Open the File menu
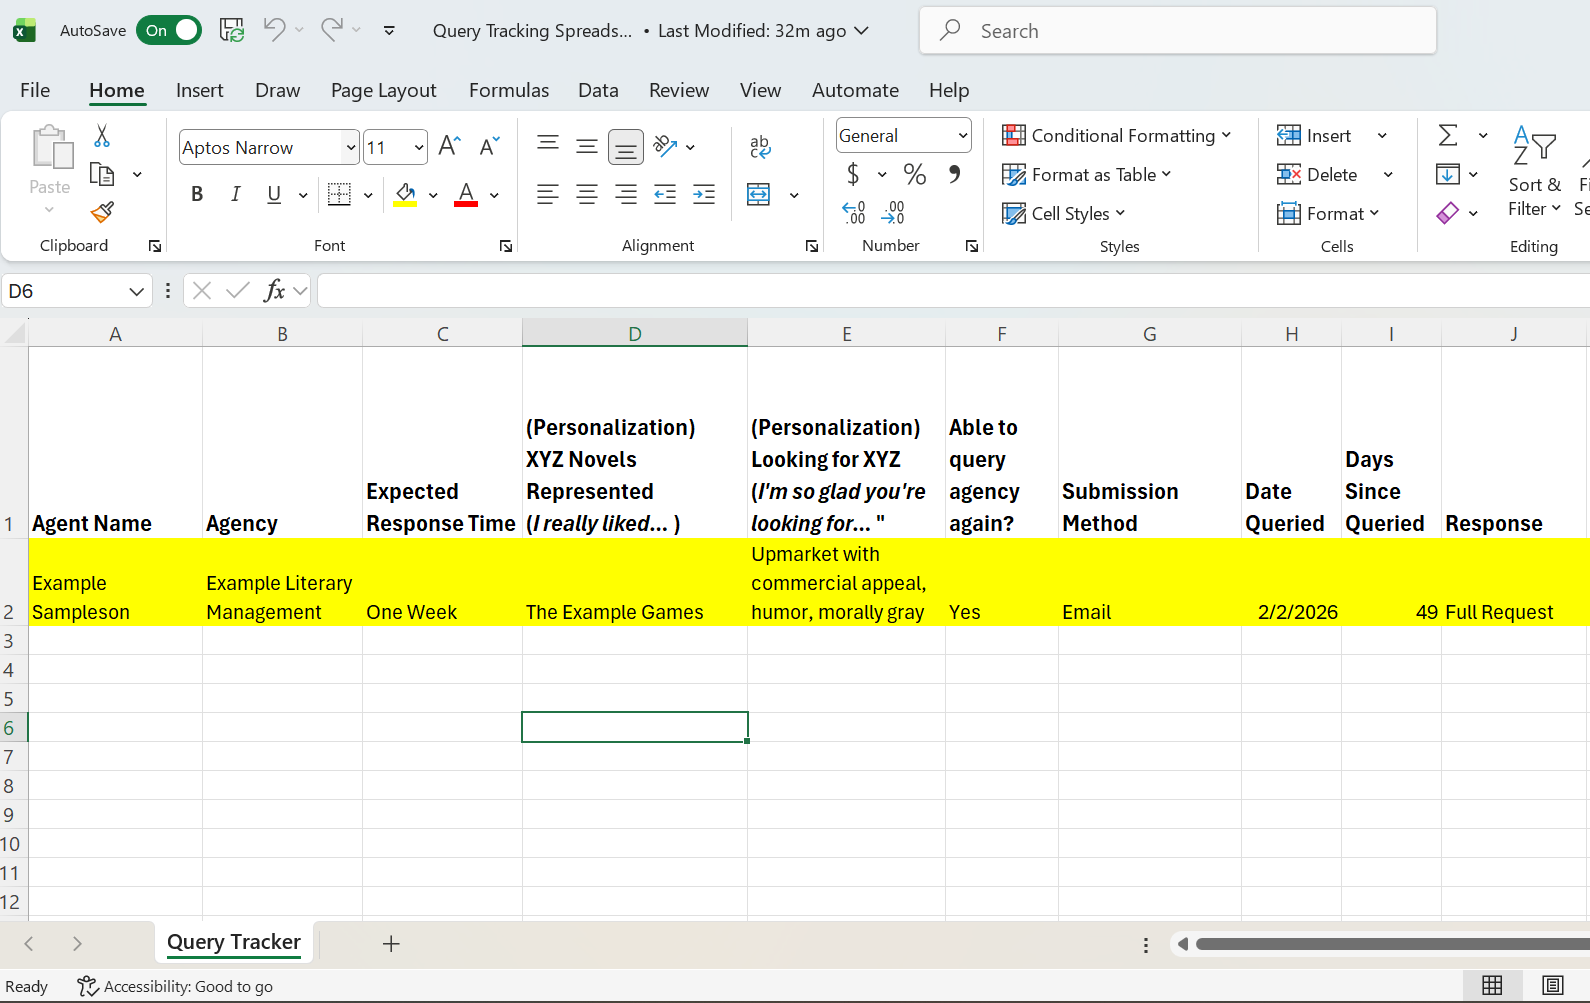1590x1003 pixels. coord(35,90)
